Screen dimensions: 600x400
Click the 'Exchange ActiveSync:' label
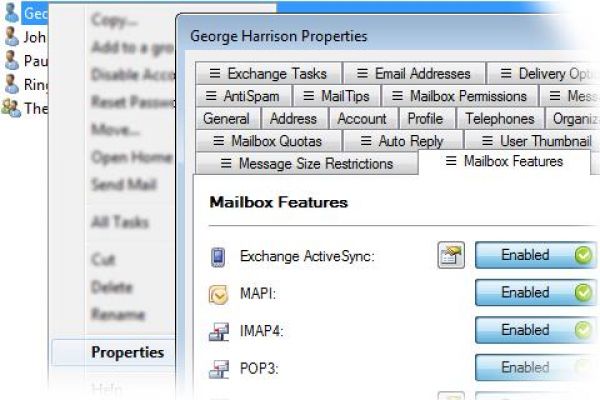pos(307,256)
